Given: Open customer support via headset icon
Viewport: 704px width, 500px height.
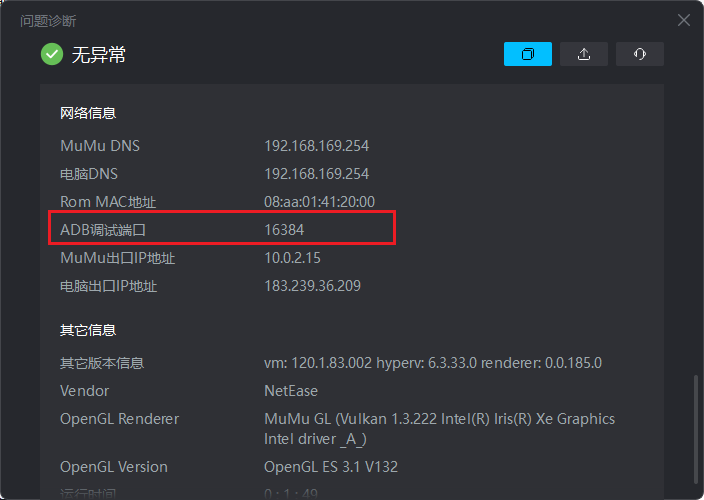Looking at the screenshot, I should pos(640,54).
